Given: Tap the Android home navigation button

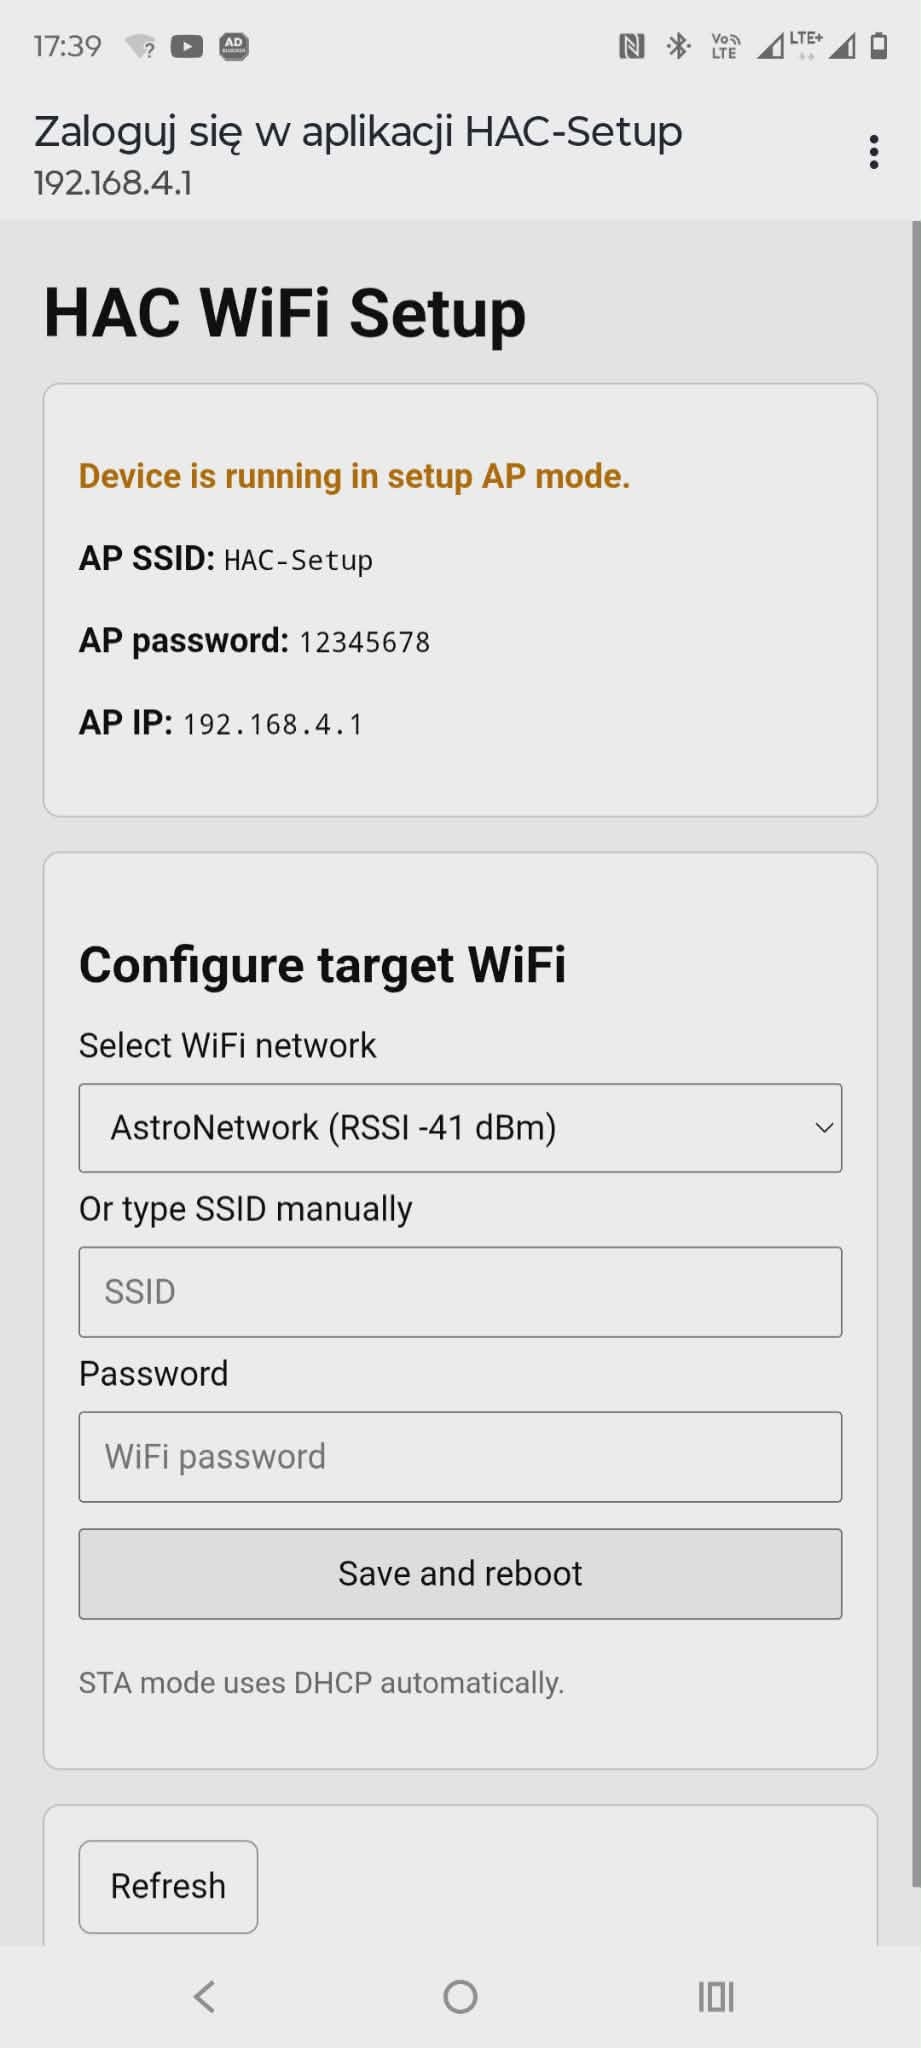Looking at the screenshot, I should coord(460,1997).
